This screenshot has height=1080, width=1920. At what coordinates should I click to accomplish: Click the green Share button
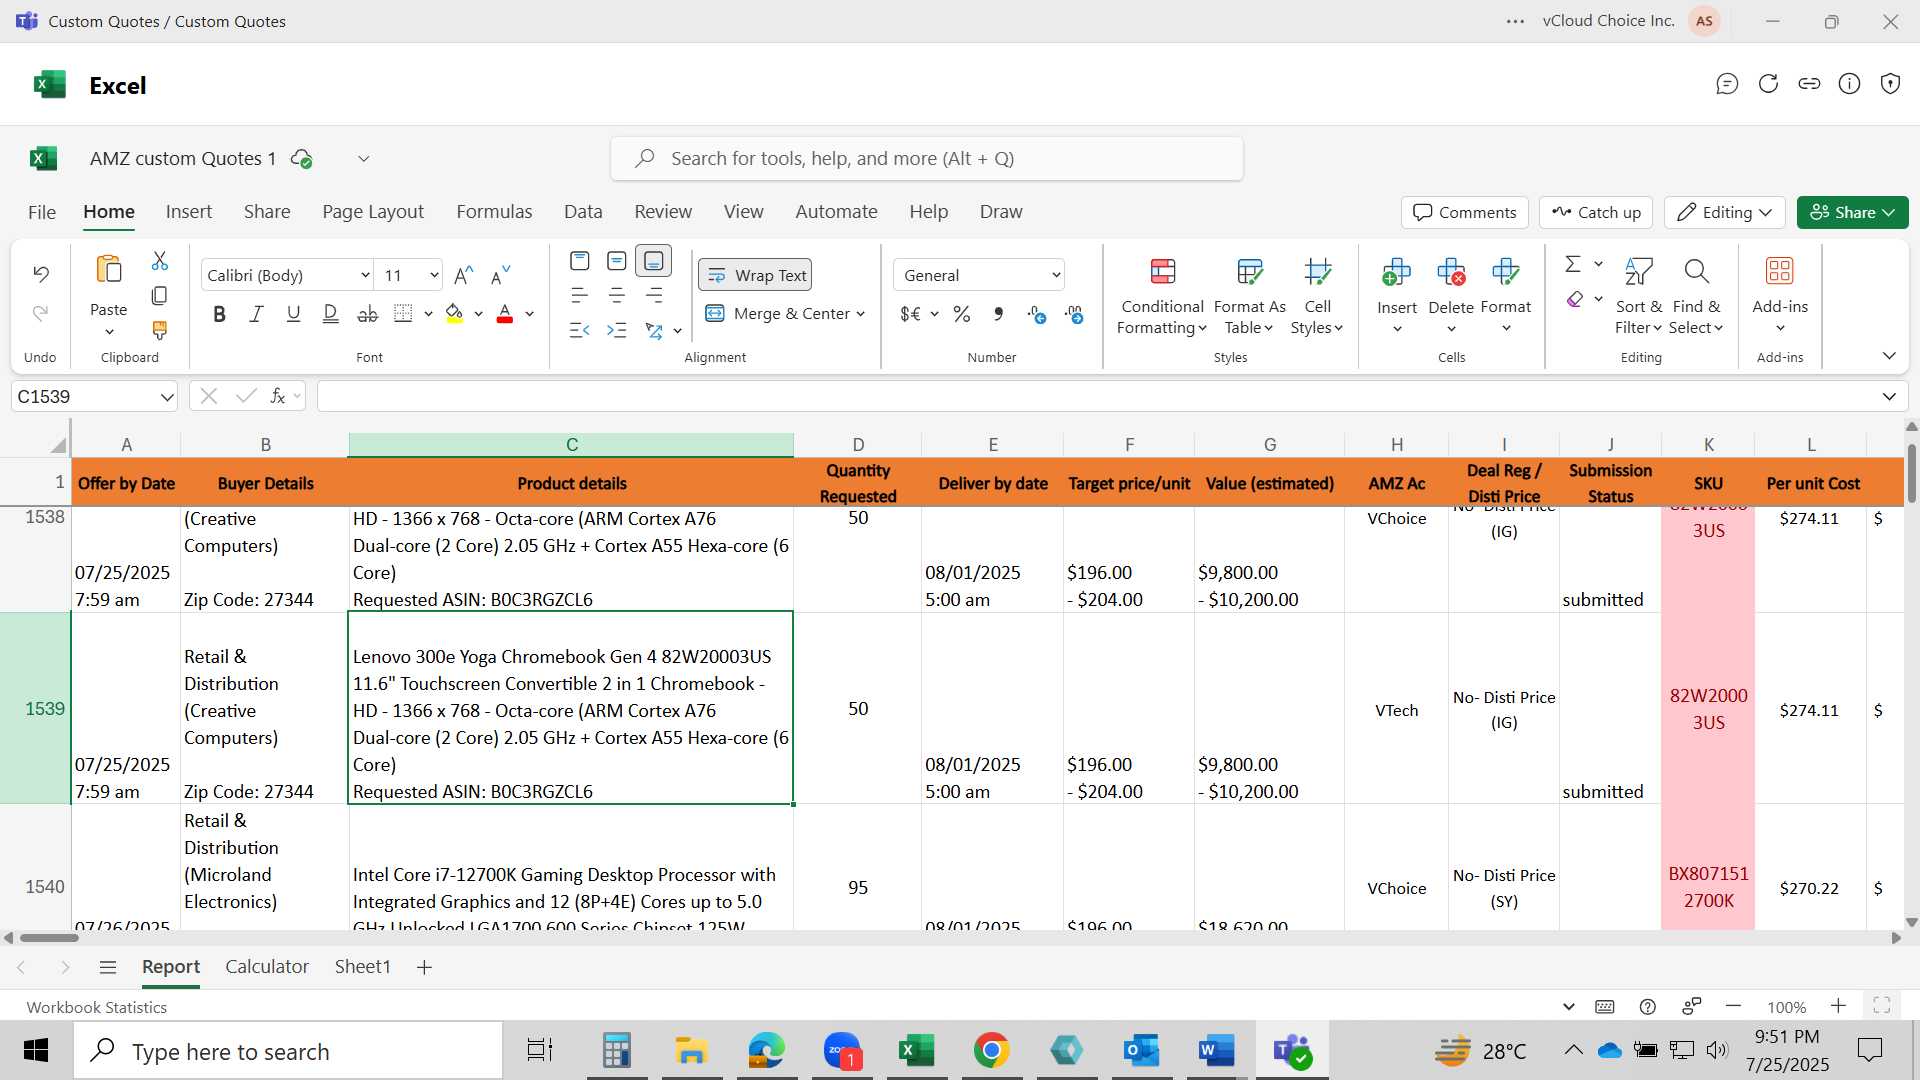[1852, 212]
